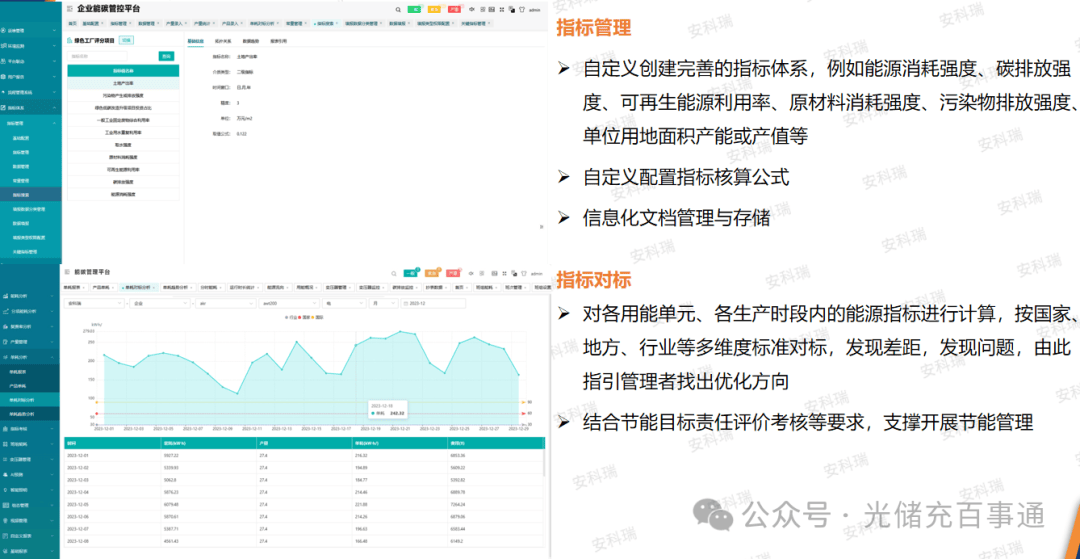Collapse the panel with the » arrow in upper window
Viewport: 1080px width, 559px height.
[x=539, y=225]
